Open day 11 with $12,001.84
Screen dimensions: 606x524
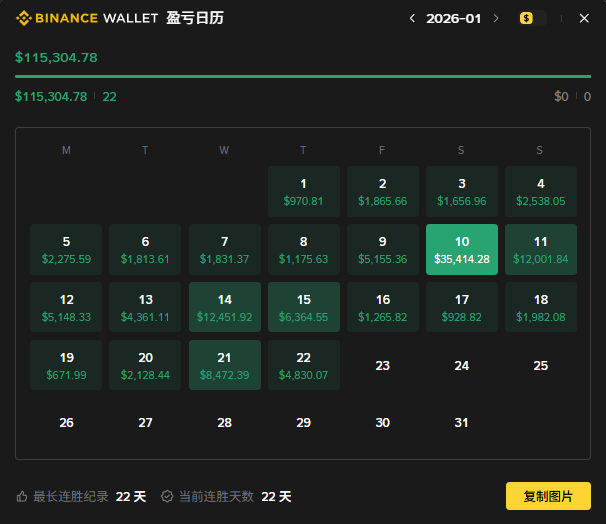pos(541,249)
